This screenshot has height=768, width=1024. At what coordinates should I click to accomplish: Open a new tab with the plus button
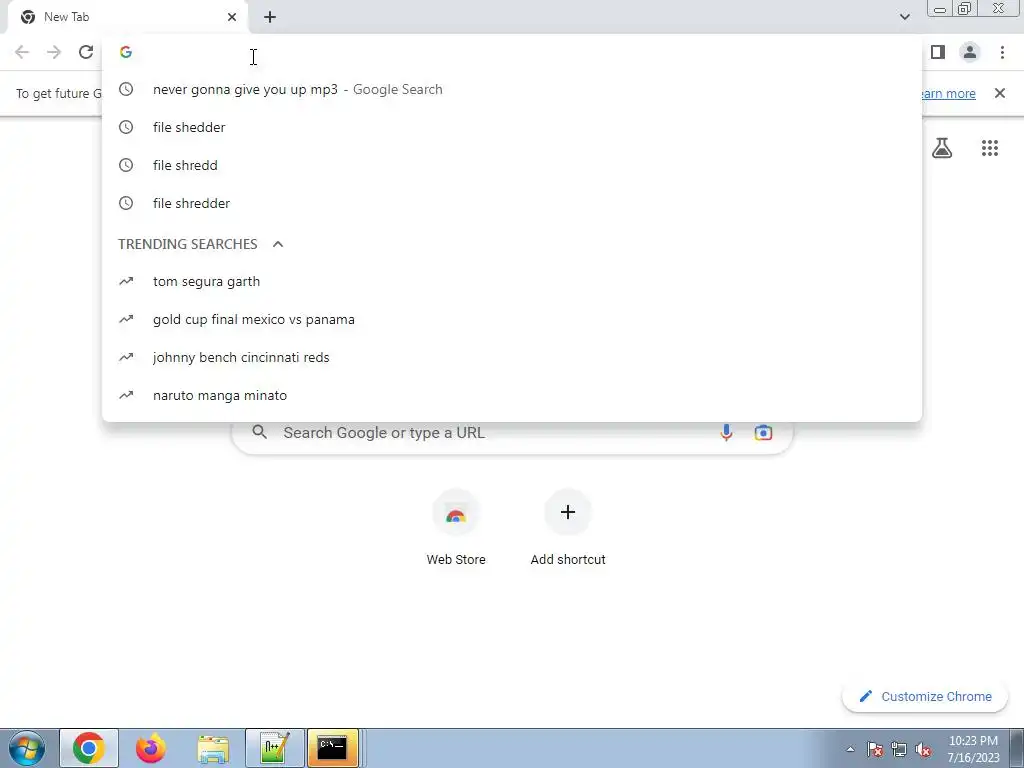[x=270, y=17]
